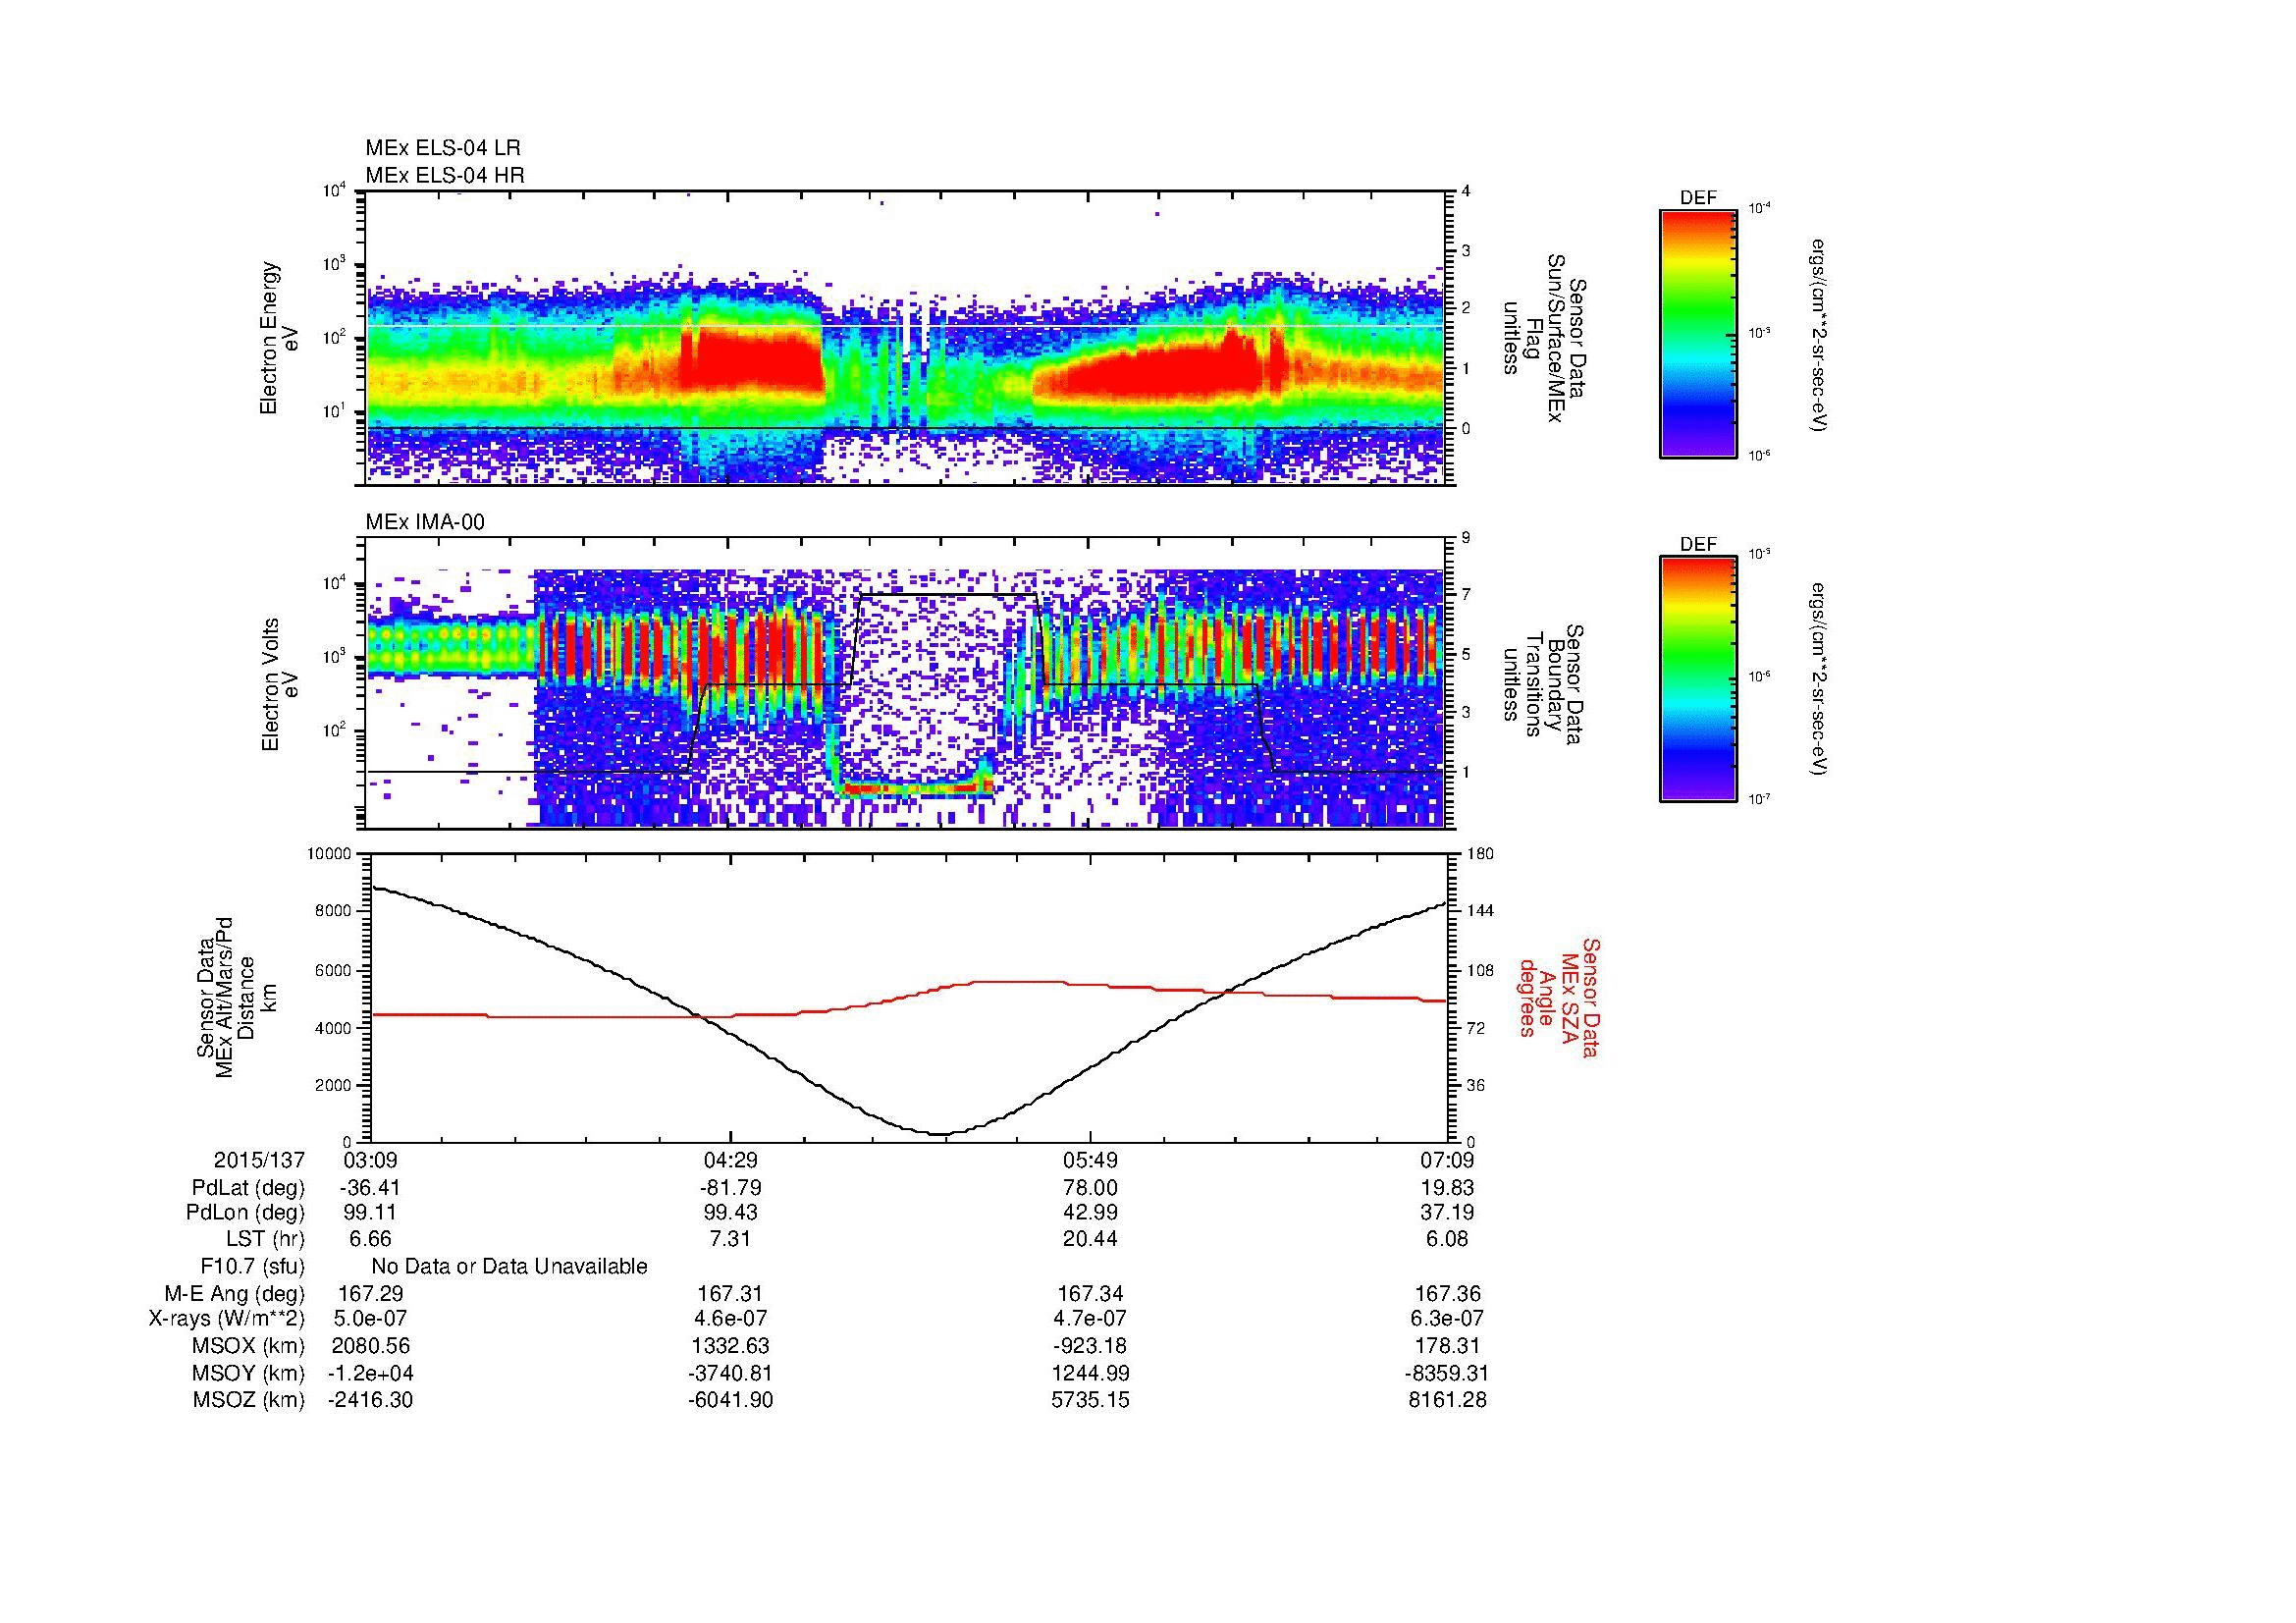Click the PdLat value 78.00
Screen dimensions: 2296x1623
pos(1090,1188)
